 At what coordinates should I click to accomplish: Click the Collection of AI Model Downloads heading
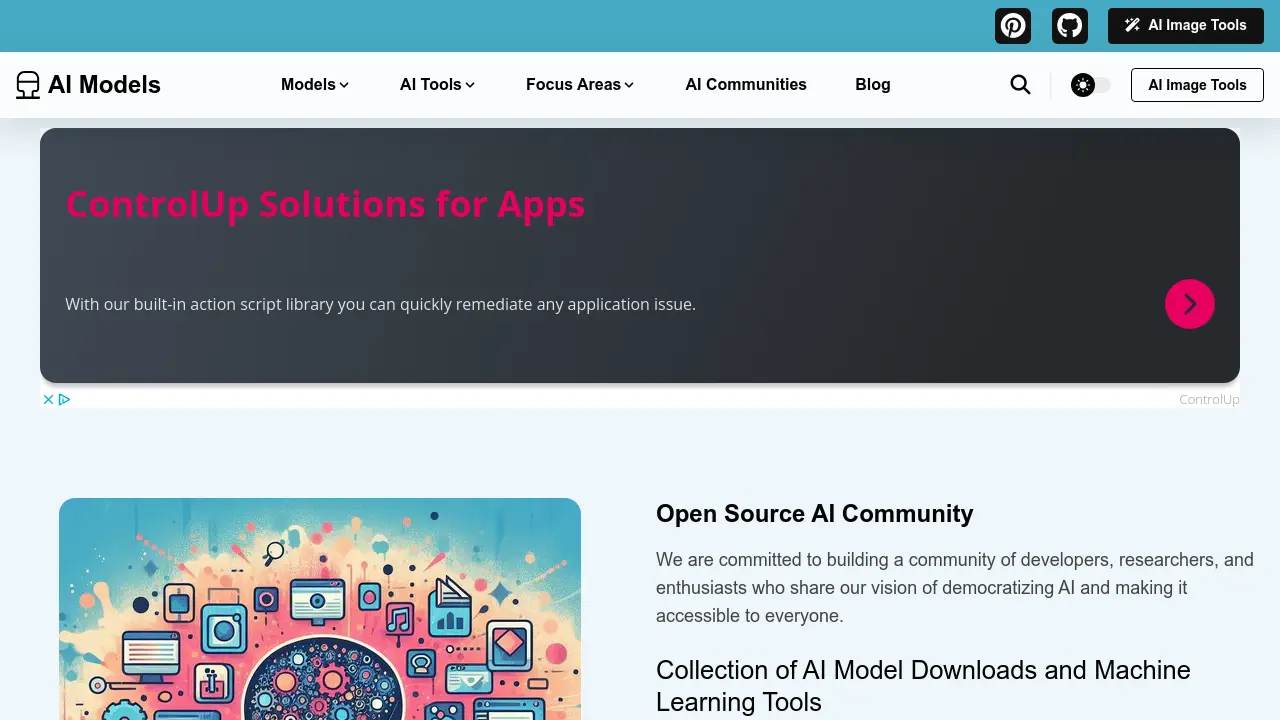coord(923,686)
